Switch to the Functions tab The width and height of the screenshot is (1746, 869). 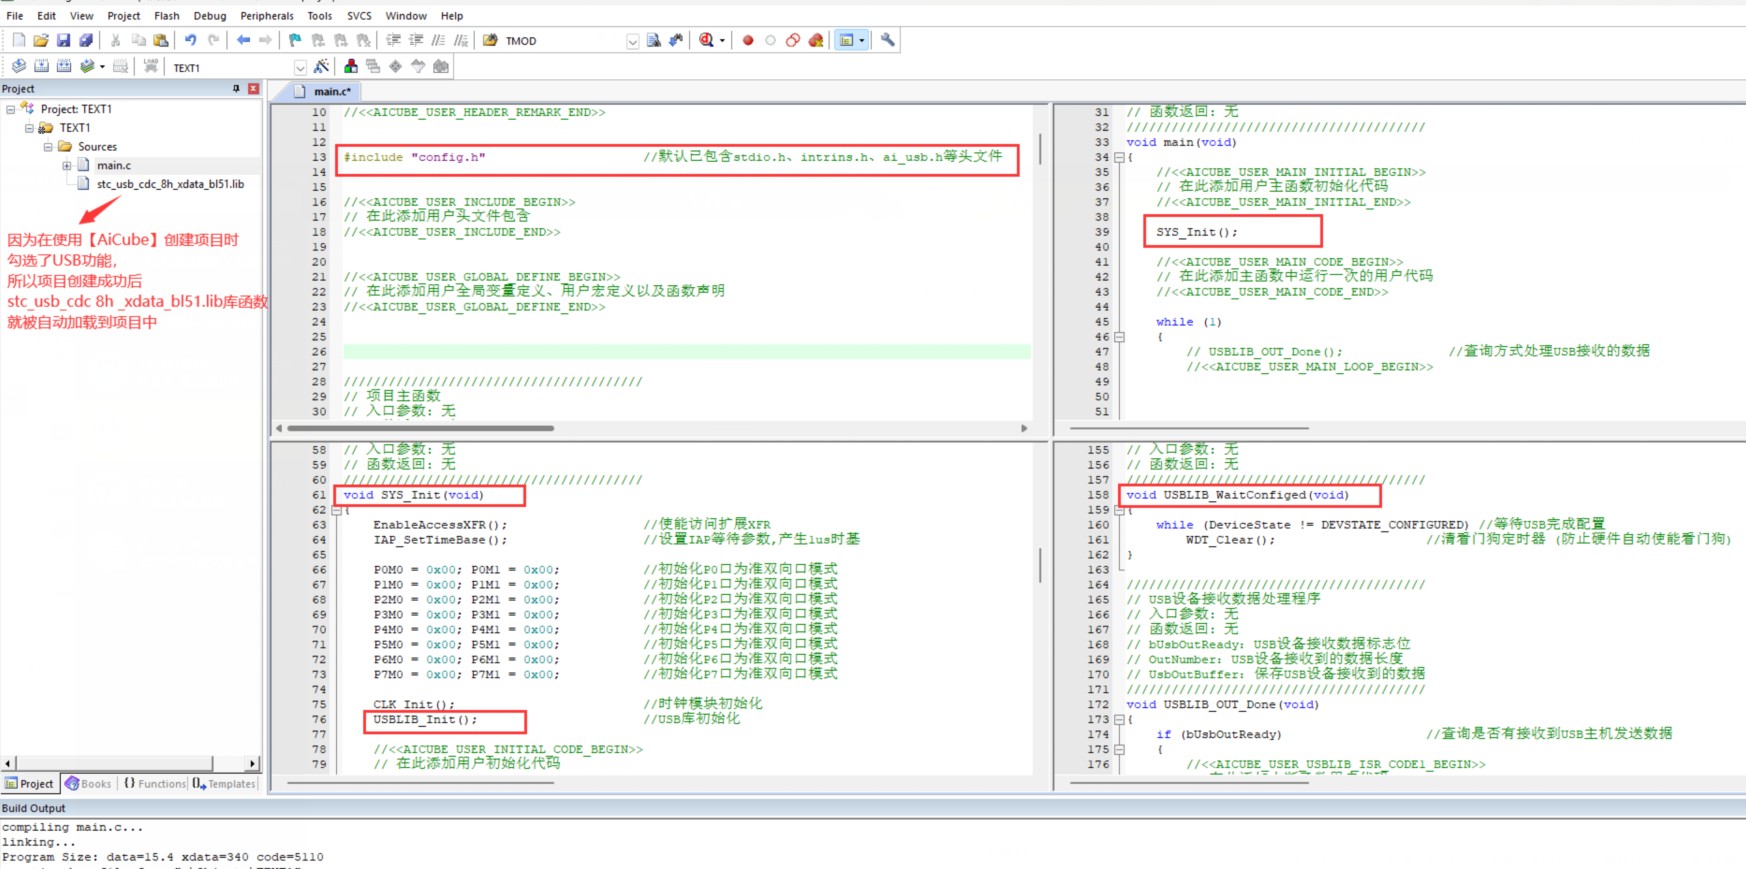[x=155, y=784]
